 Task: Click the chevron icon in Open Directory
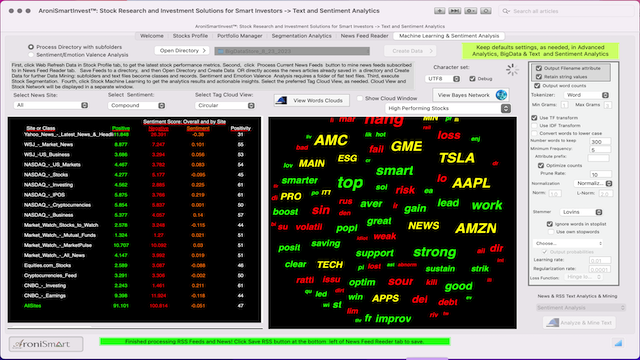[204, 51]
